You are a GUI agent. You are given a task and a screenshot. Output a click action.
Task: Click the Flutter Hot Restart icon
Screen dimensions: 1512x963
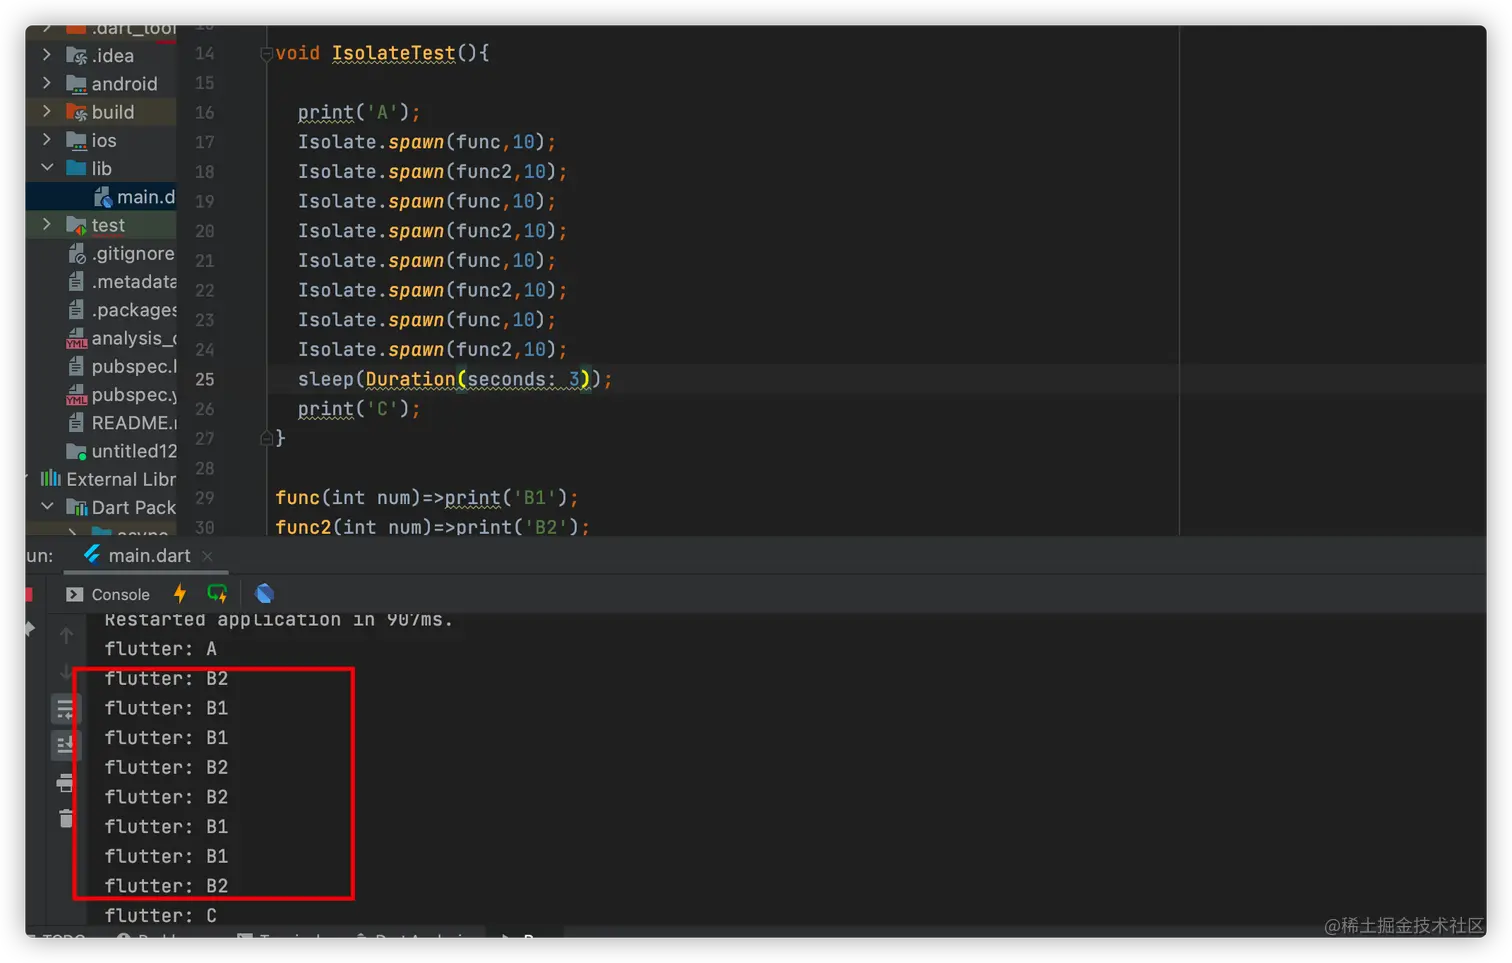[x=217, y=594]
